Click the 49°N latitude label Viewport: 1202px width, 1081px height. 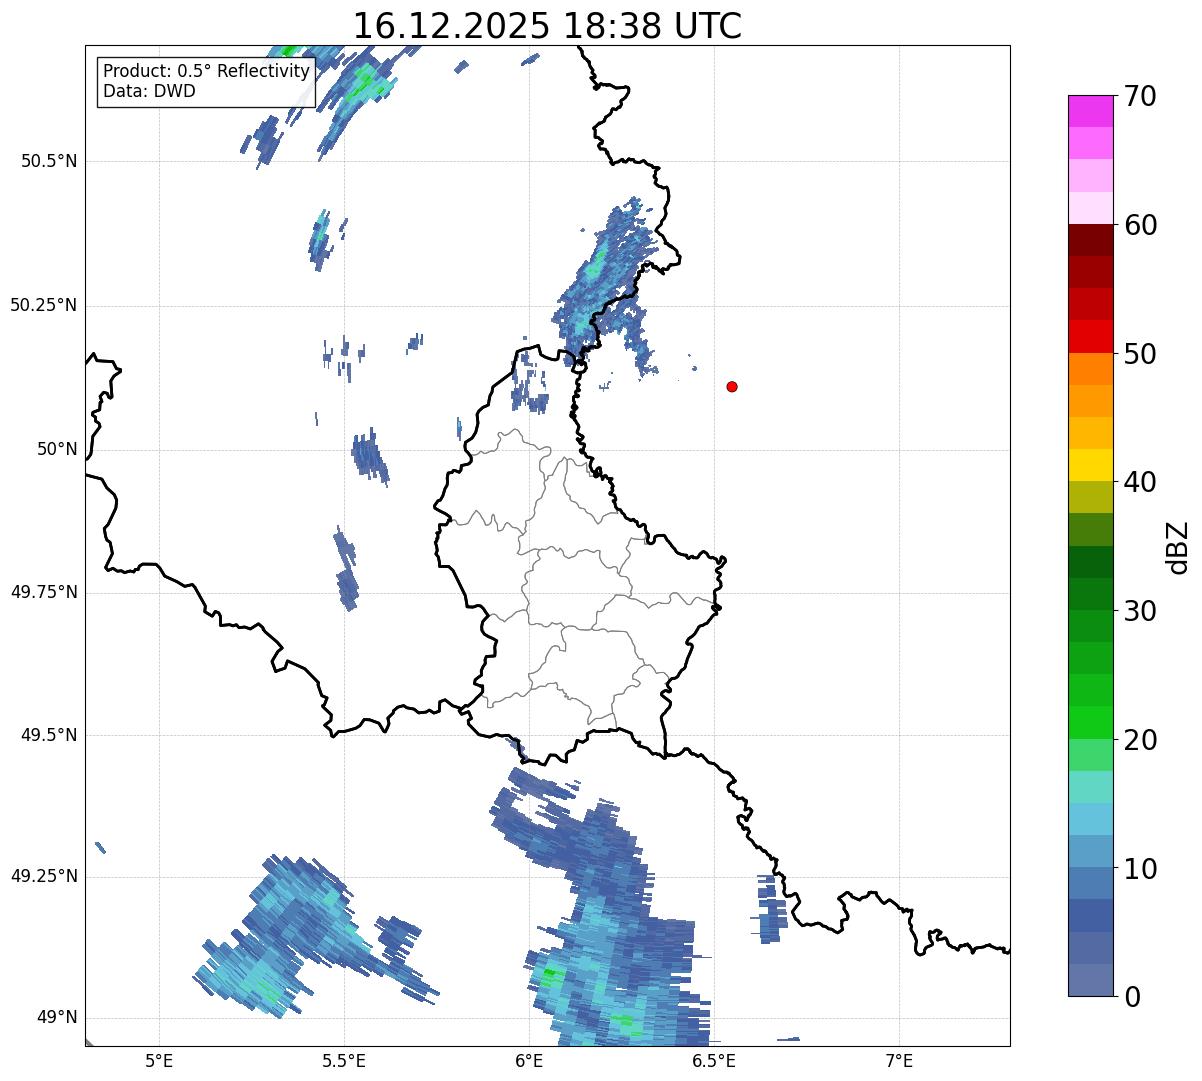[57, 1018]
